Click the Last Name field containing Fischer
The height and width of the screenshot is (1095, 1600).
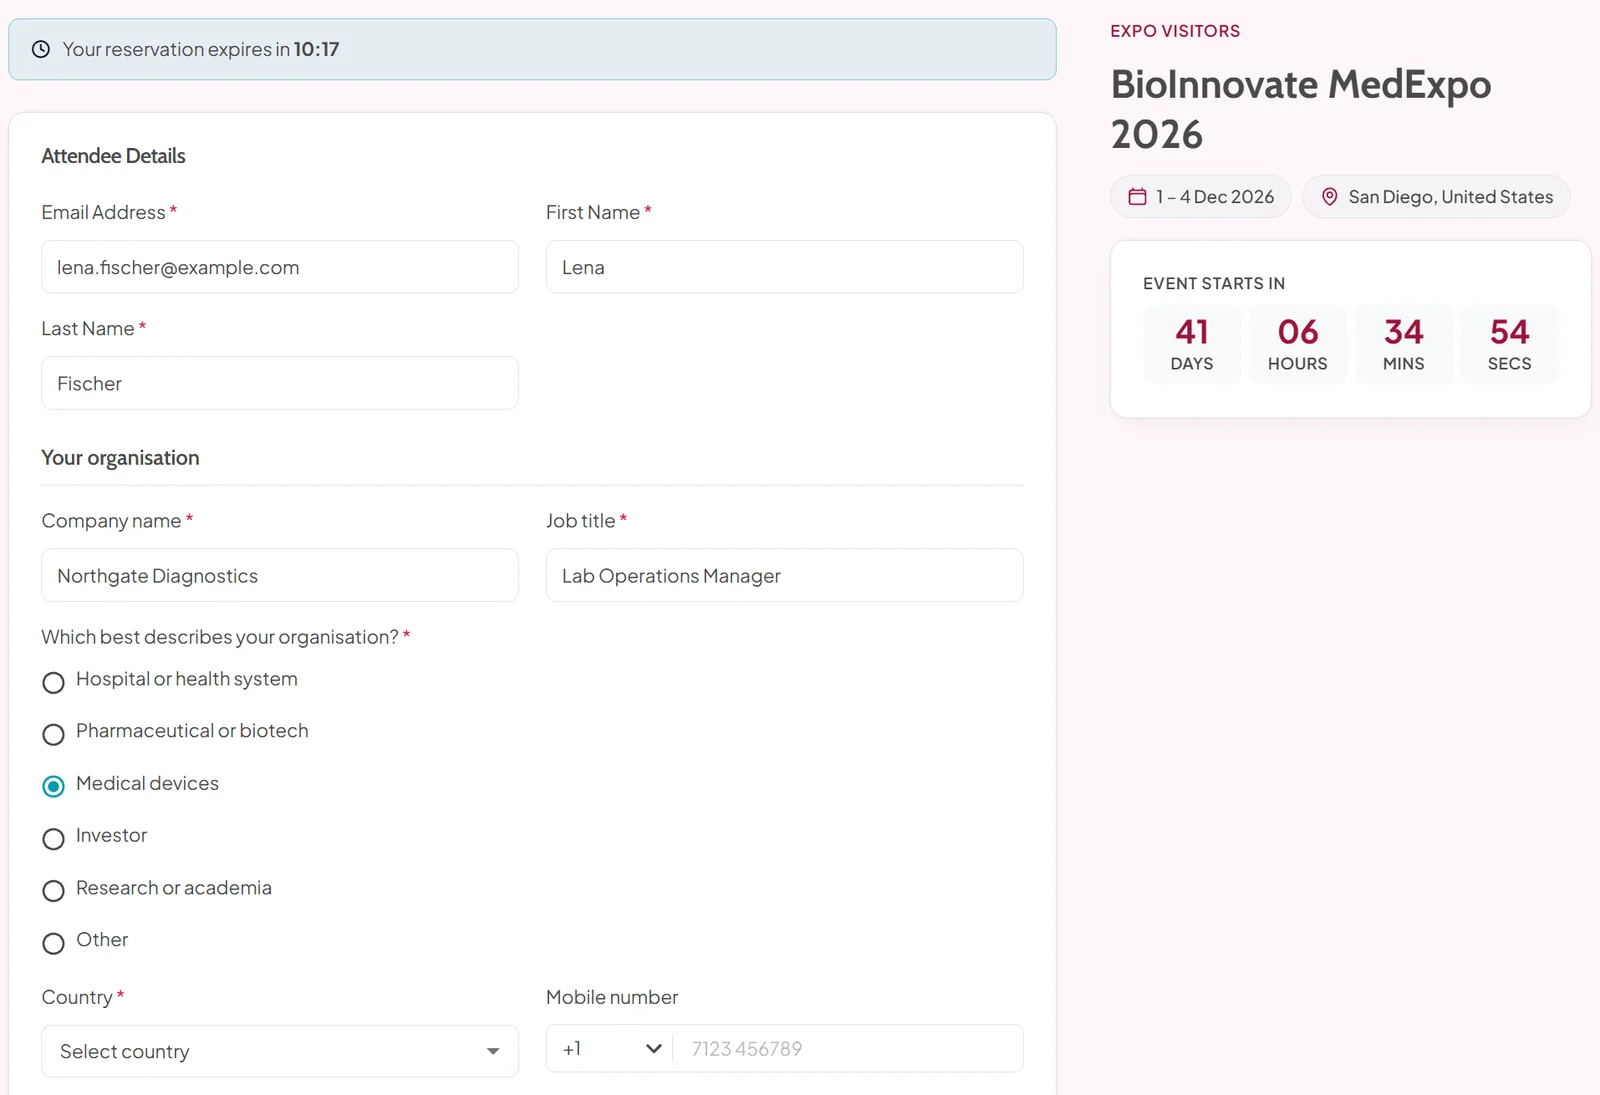(x=280, y=383)
